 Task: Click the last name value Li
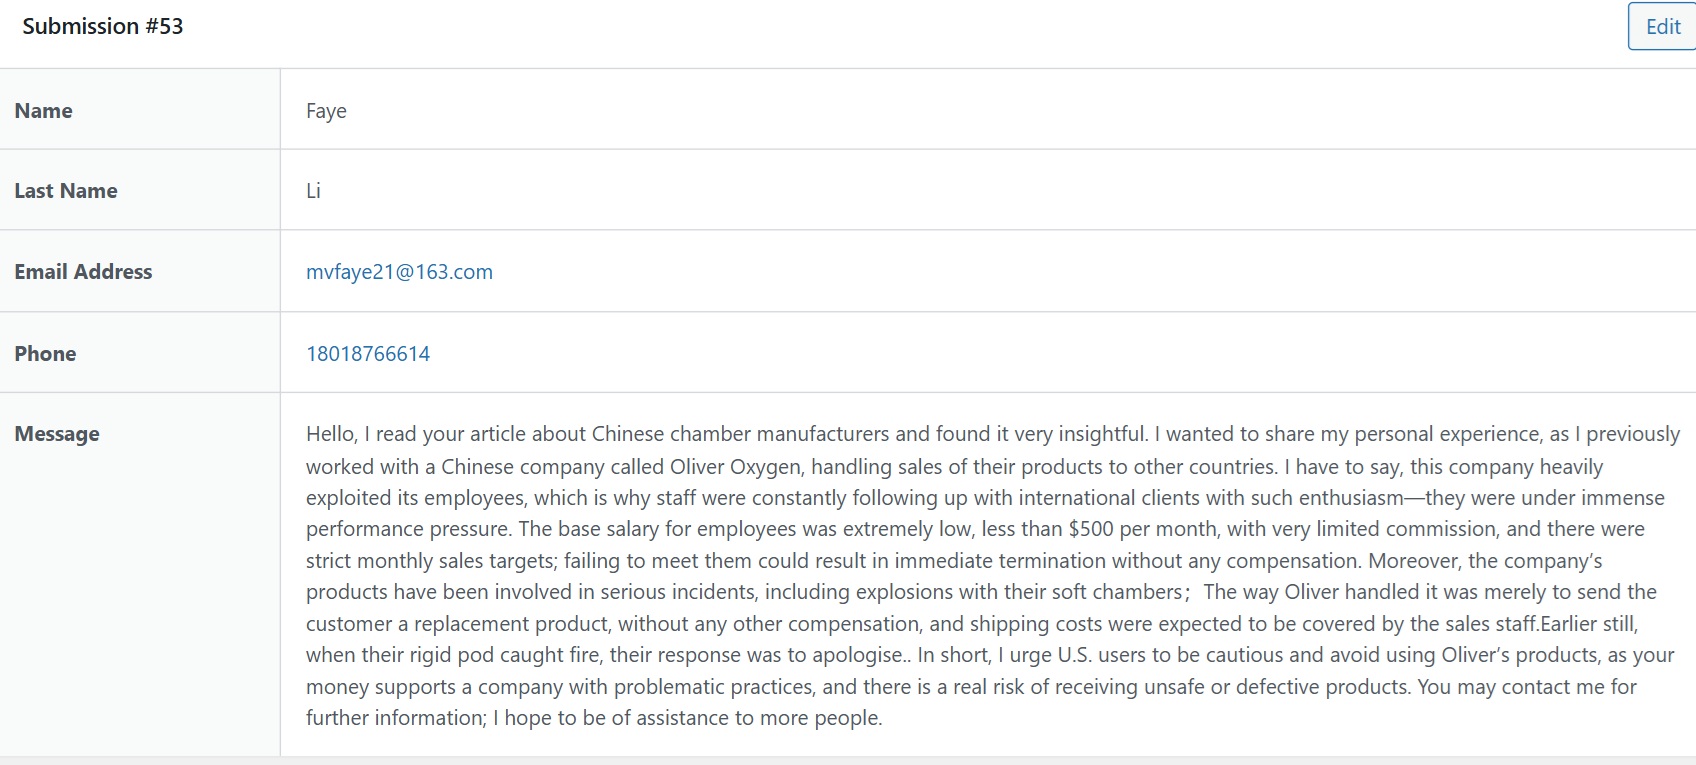313,191
